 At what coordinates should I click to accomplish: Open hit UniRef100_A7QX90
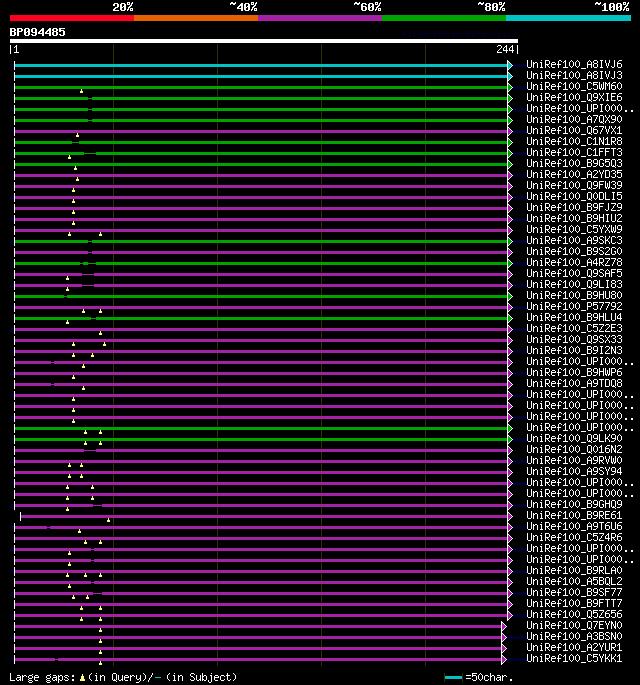click(x=574, y=119)
